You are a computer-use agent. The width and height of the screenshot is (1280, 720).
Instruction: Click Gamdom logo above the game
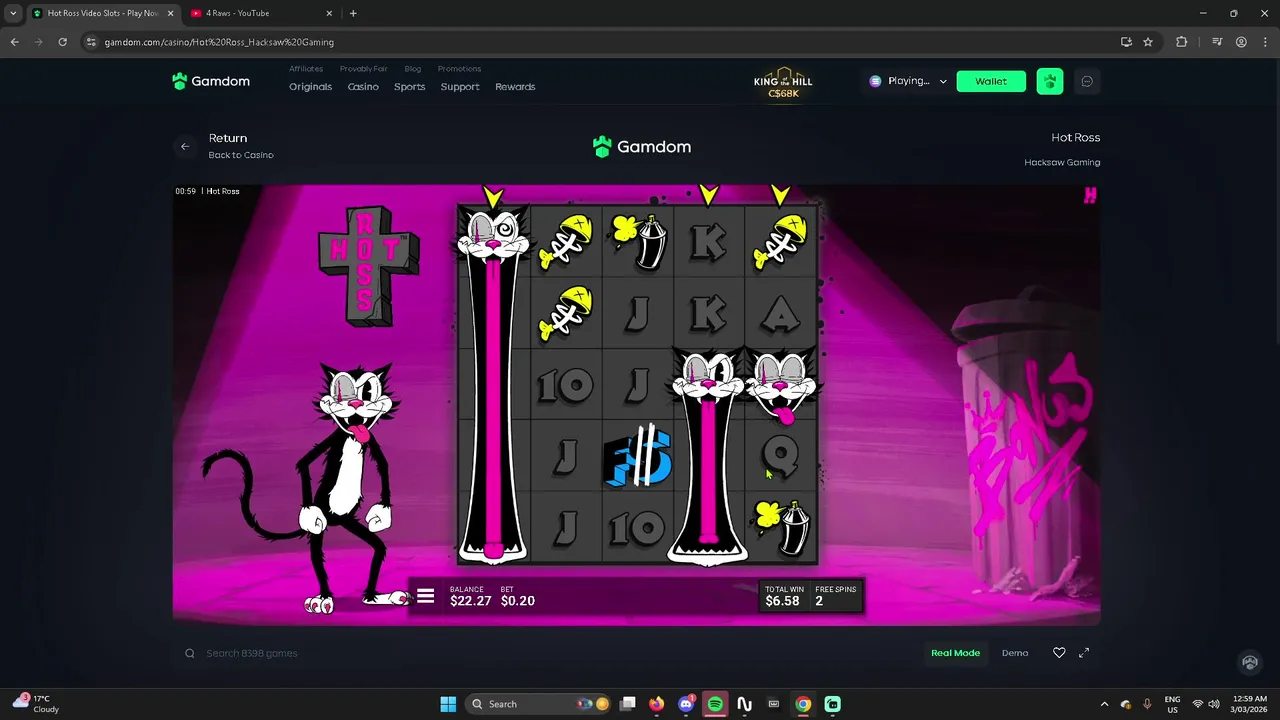click(642, 147)
